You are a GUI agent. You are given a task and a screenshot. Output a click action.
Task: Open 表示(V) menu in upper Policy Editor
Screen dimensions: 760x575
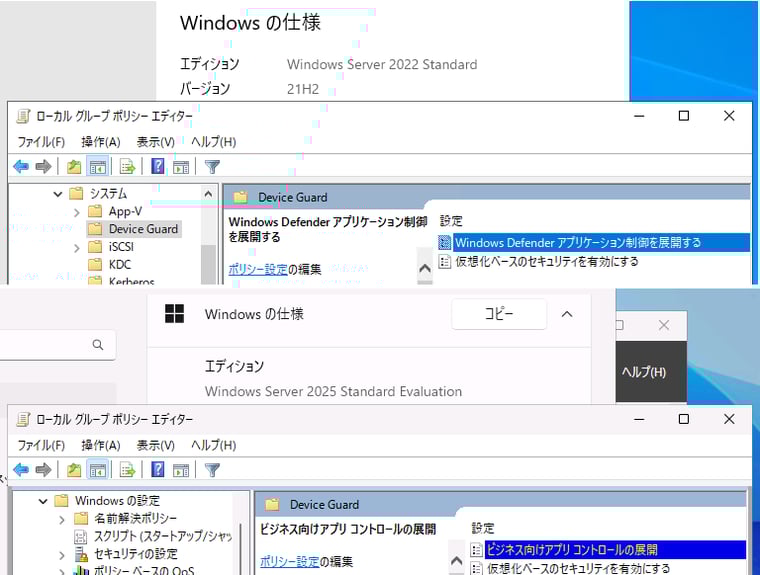[156, 142]
